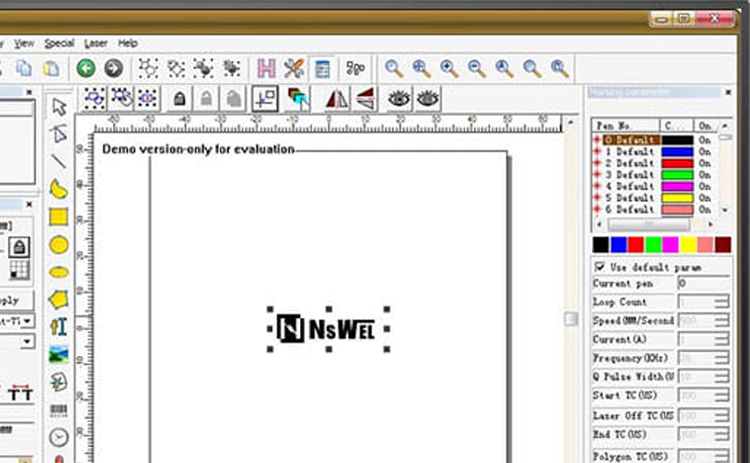Adjust the Q Pulse Width stepper

[722, 376]
